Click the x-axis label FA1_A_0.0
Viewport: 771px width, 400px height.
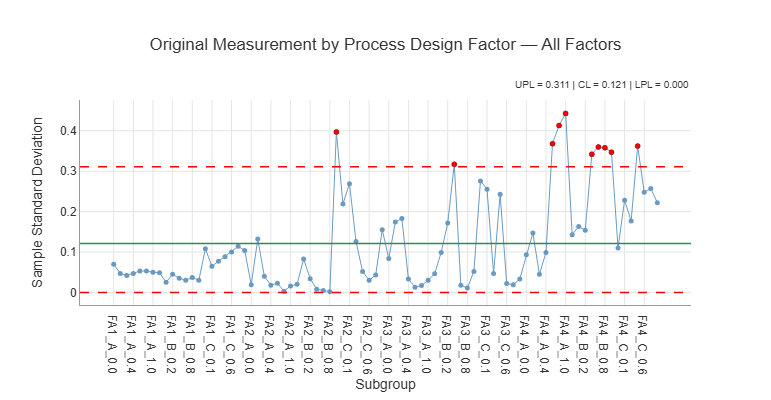[112, 344]
